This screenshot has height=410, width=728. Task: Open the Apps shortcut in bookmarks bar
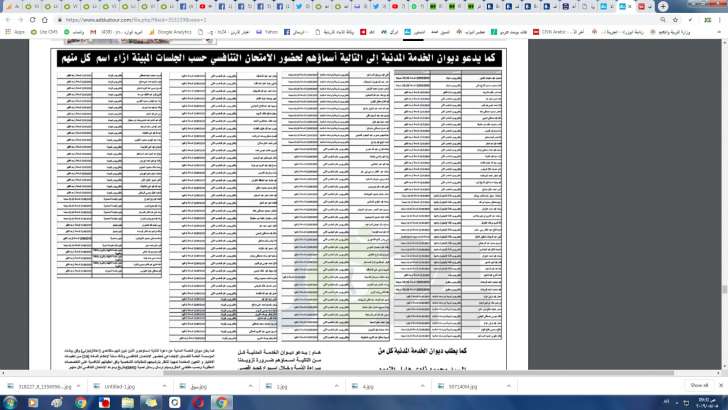(x=17, y=32)
